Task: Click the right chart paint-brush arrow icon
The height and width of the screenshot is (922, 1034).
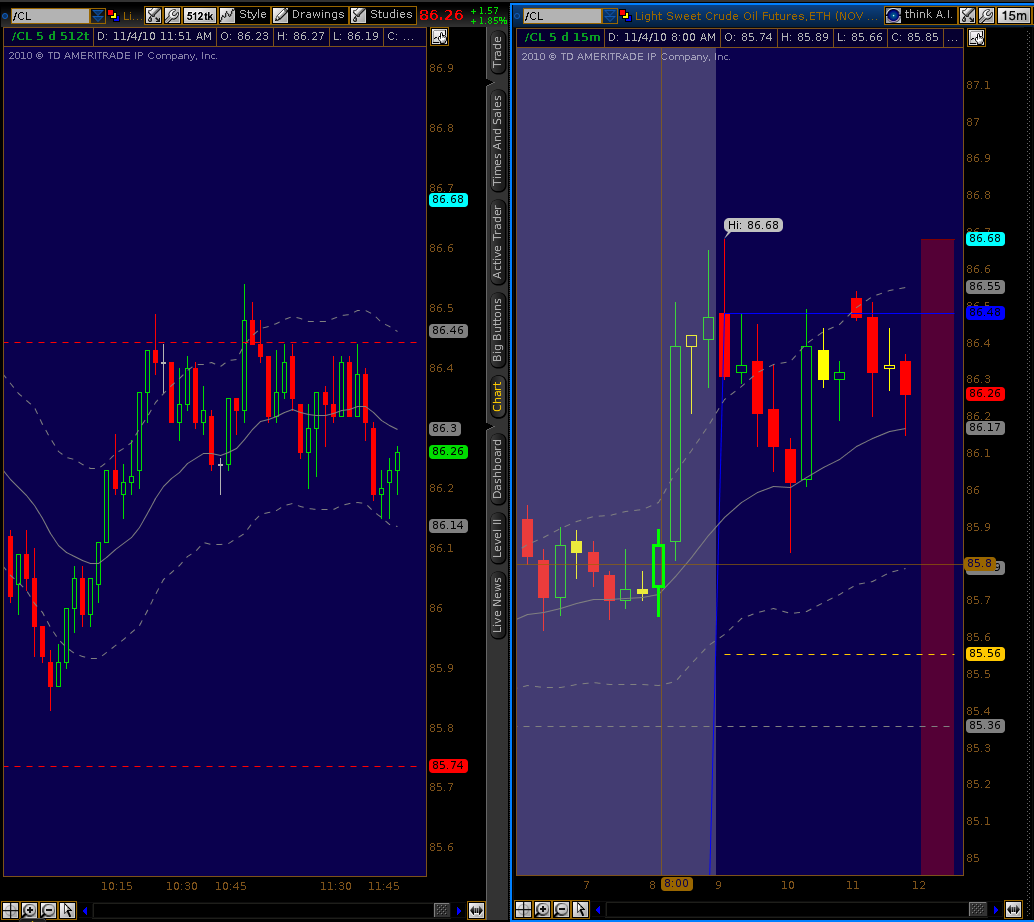Action: [x=967, y=15]
